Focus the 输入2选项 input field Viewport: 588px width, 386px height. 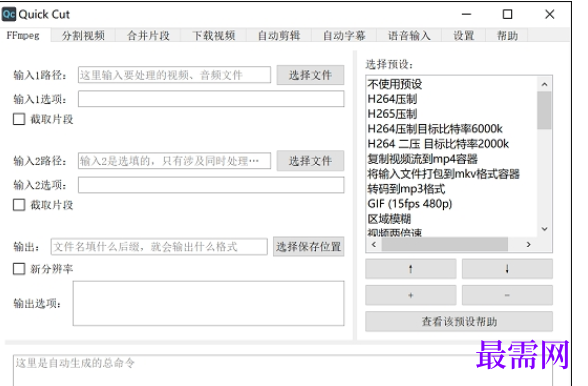[x=211, y=185]
